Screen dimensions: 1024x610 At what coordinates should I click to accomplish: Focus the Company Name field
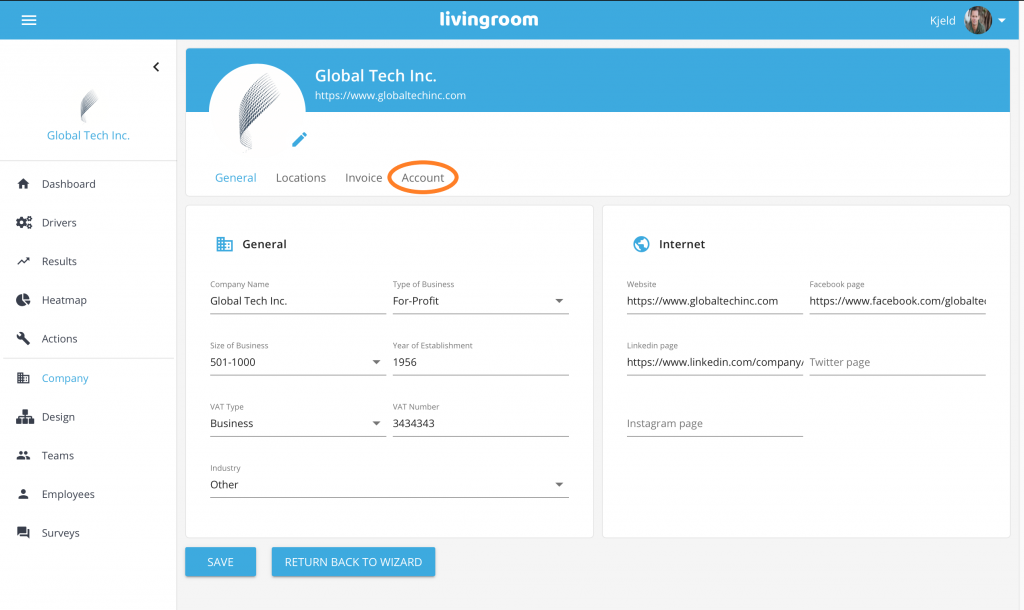[x=298, y=301]
